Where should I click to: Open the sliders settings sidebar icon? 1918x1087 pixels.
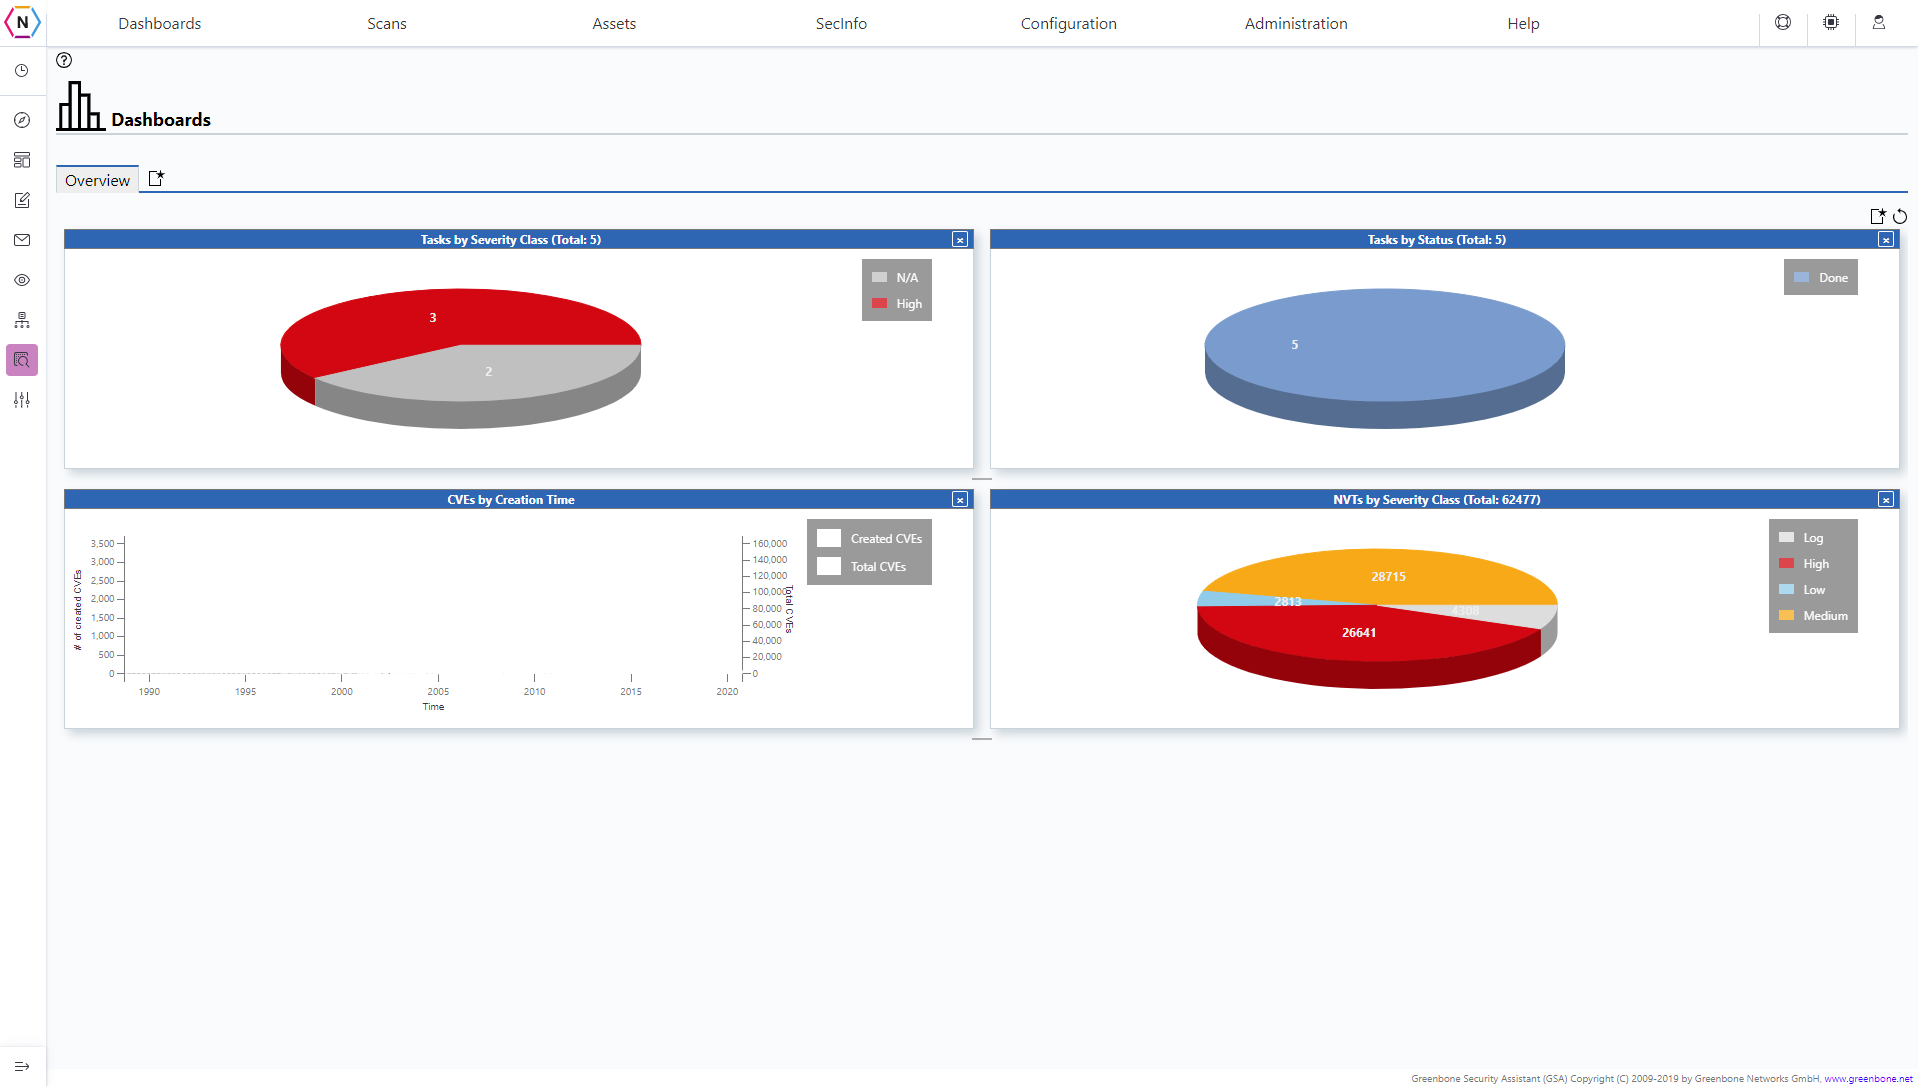22,400
